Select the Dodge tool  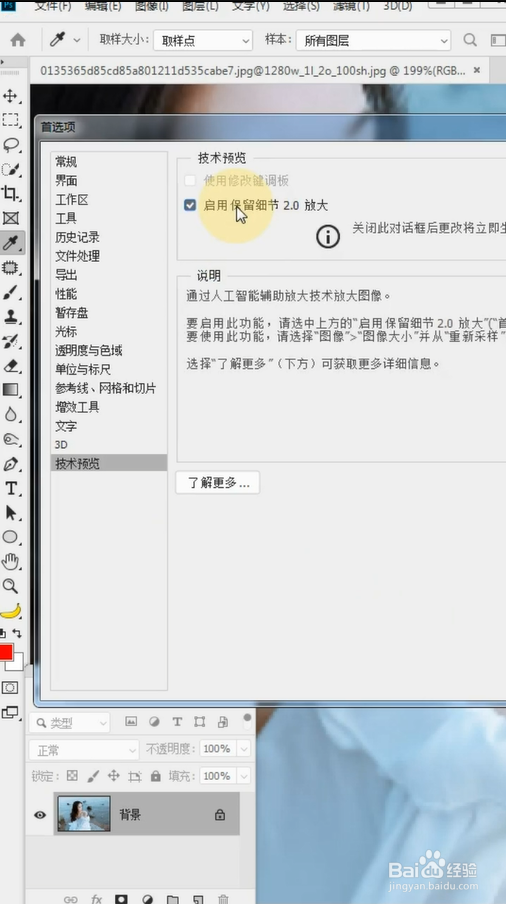(10, 439)
